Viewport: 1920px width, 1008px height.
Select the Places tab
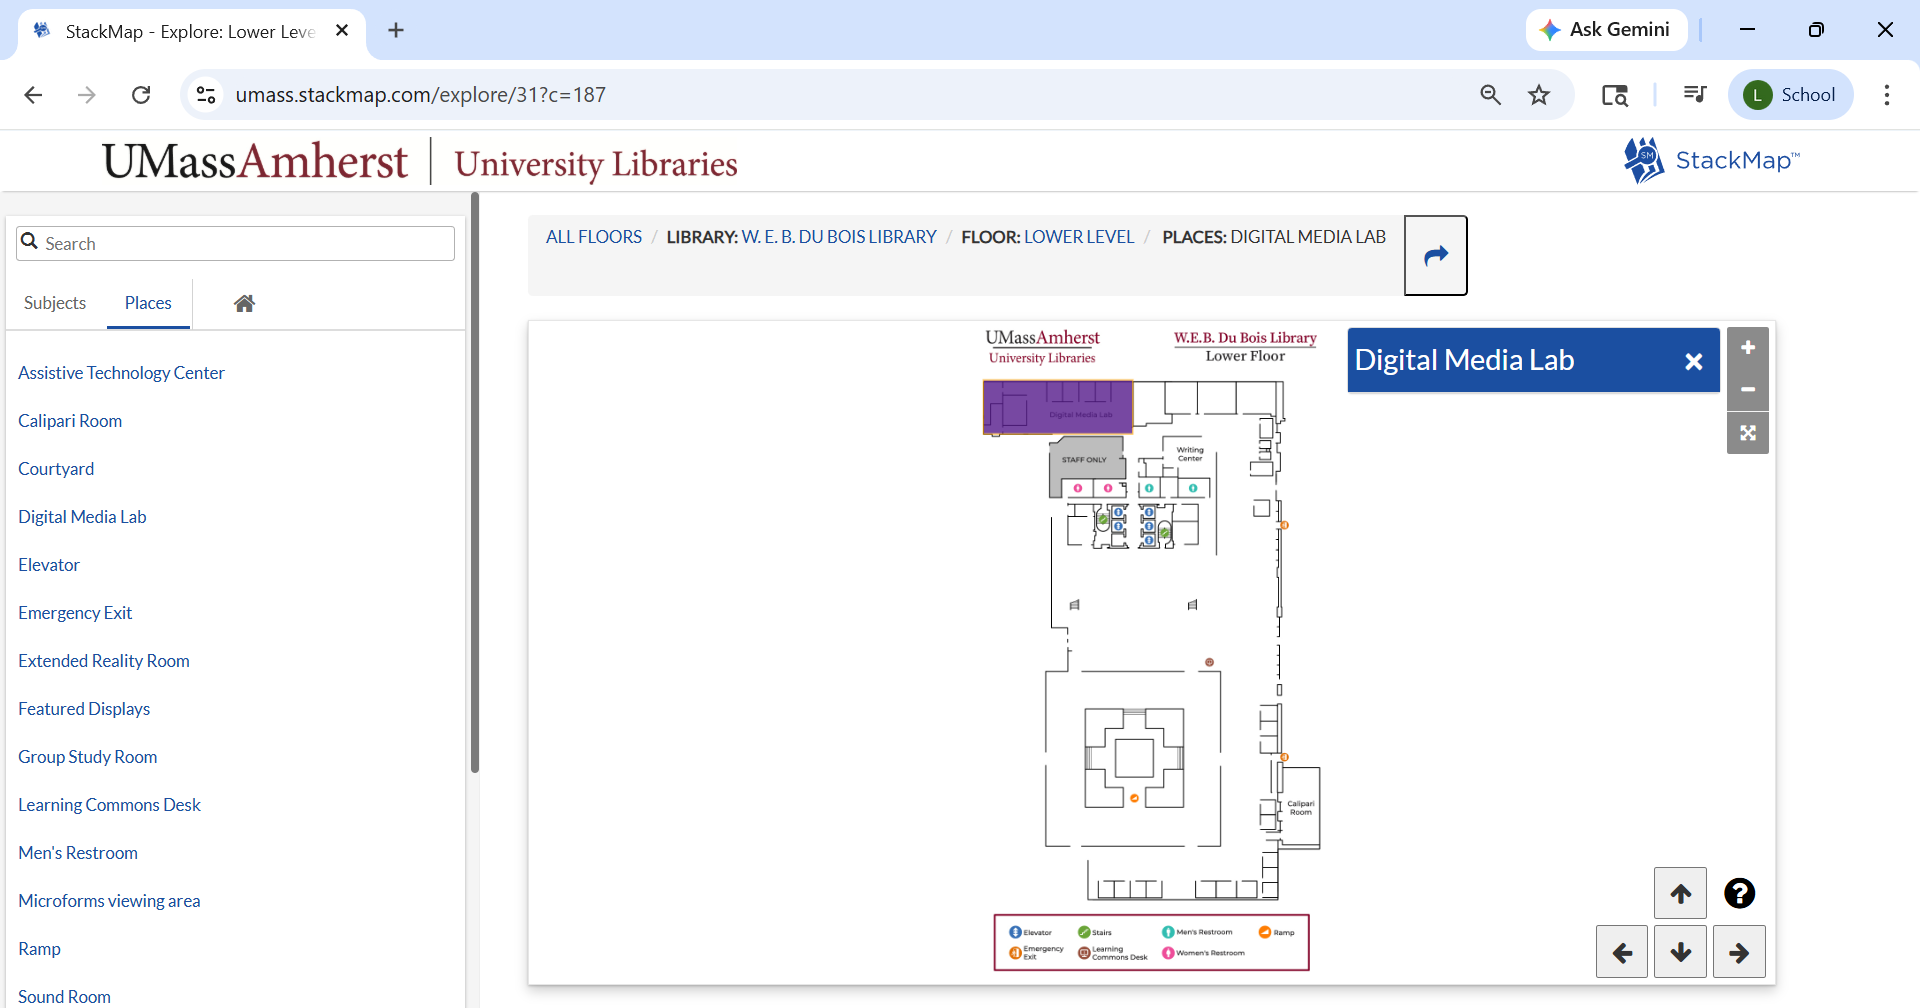pyautogui.click(x=147, y=303)
